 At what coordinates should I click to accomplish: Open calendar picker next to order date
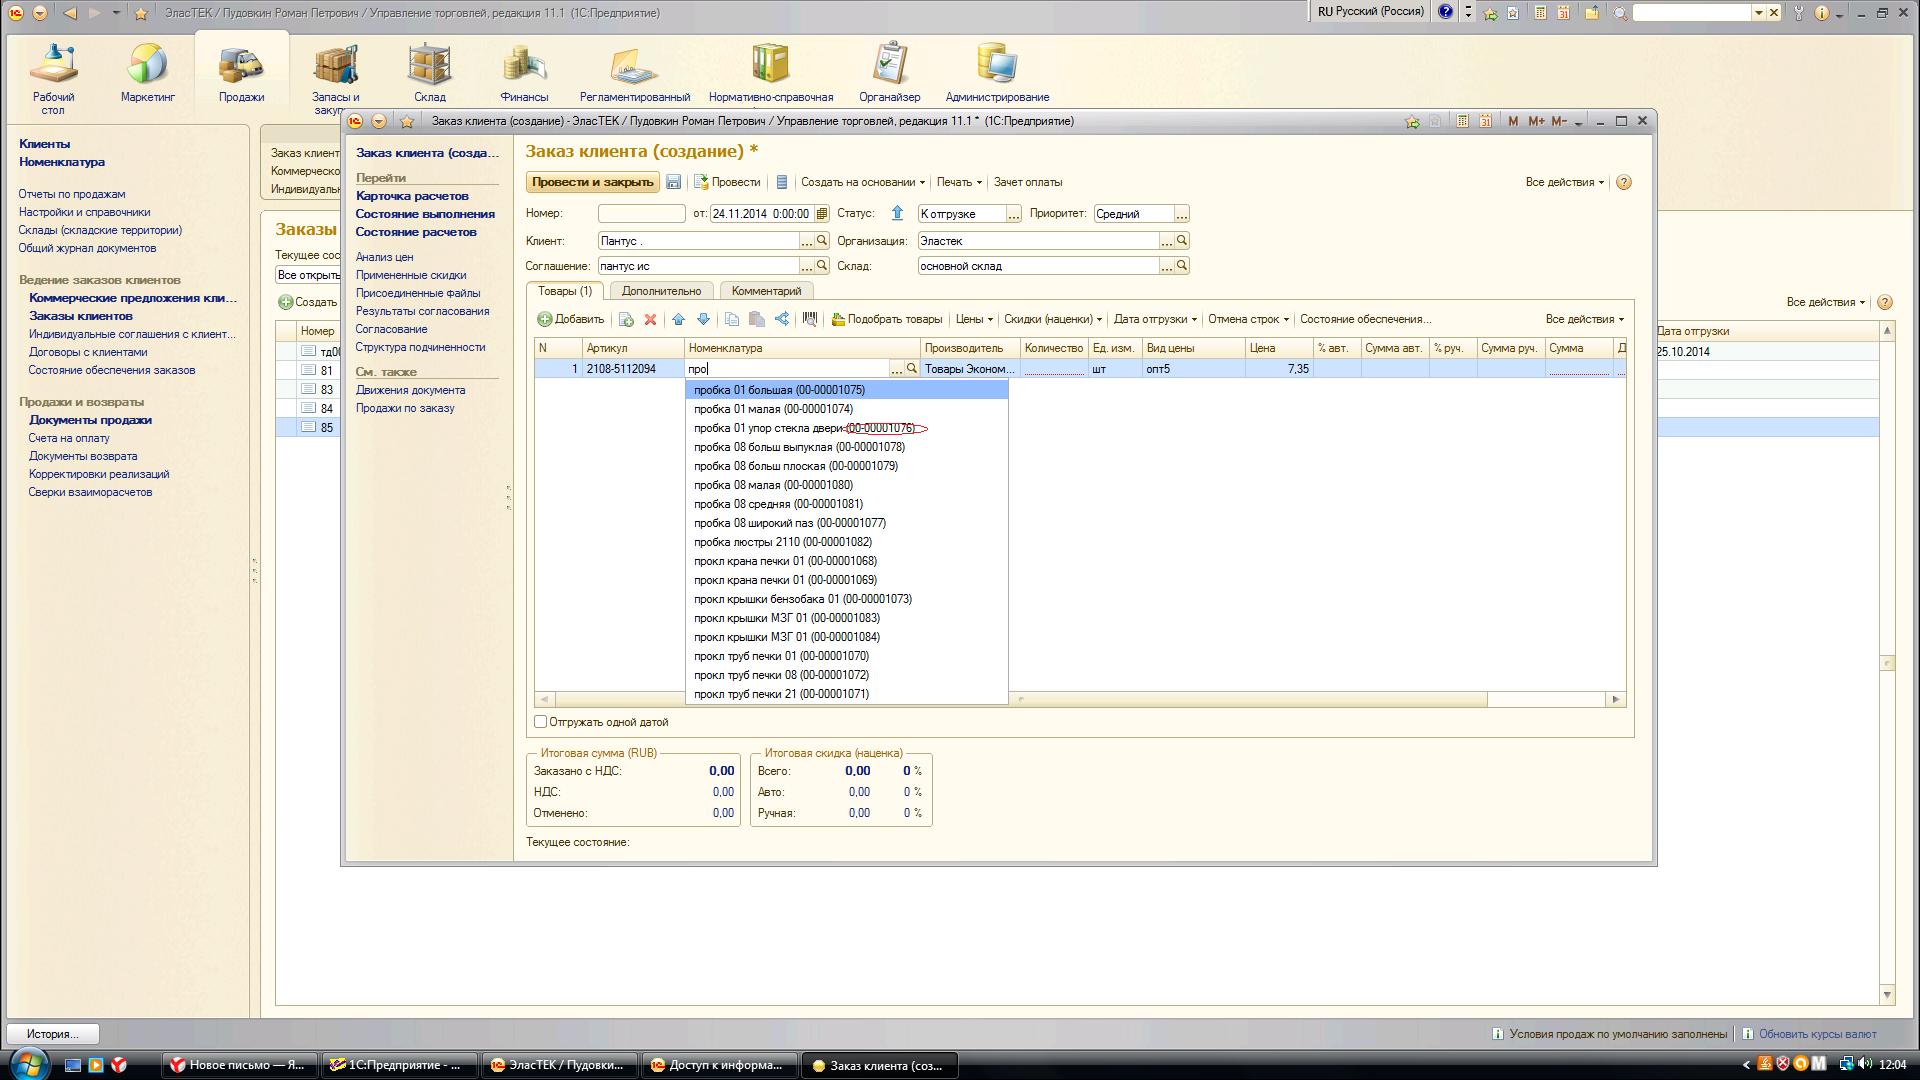[821, 214]
